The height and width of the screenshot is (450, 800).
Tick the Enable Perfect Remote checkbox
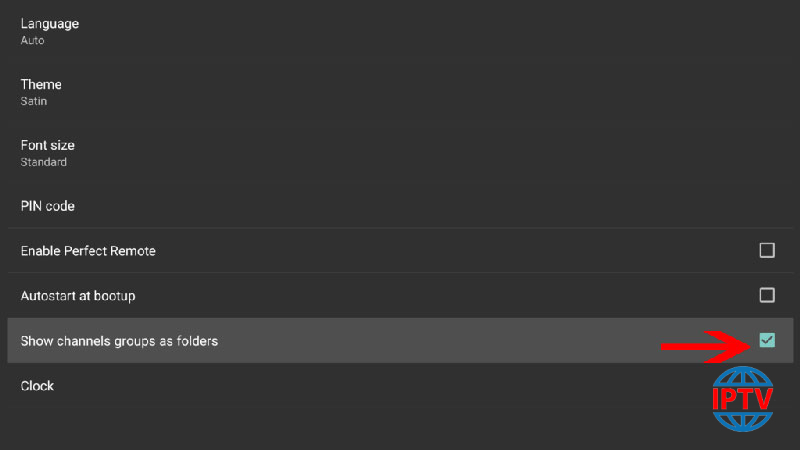767,251
